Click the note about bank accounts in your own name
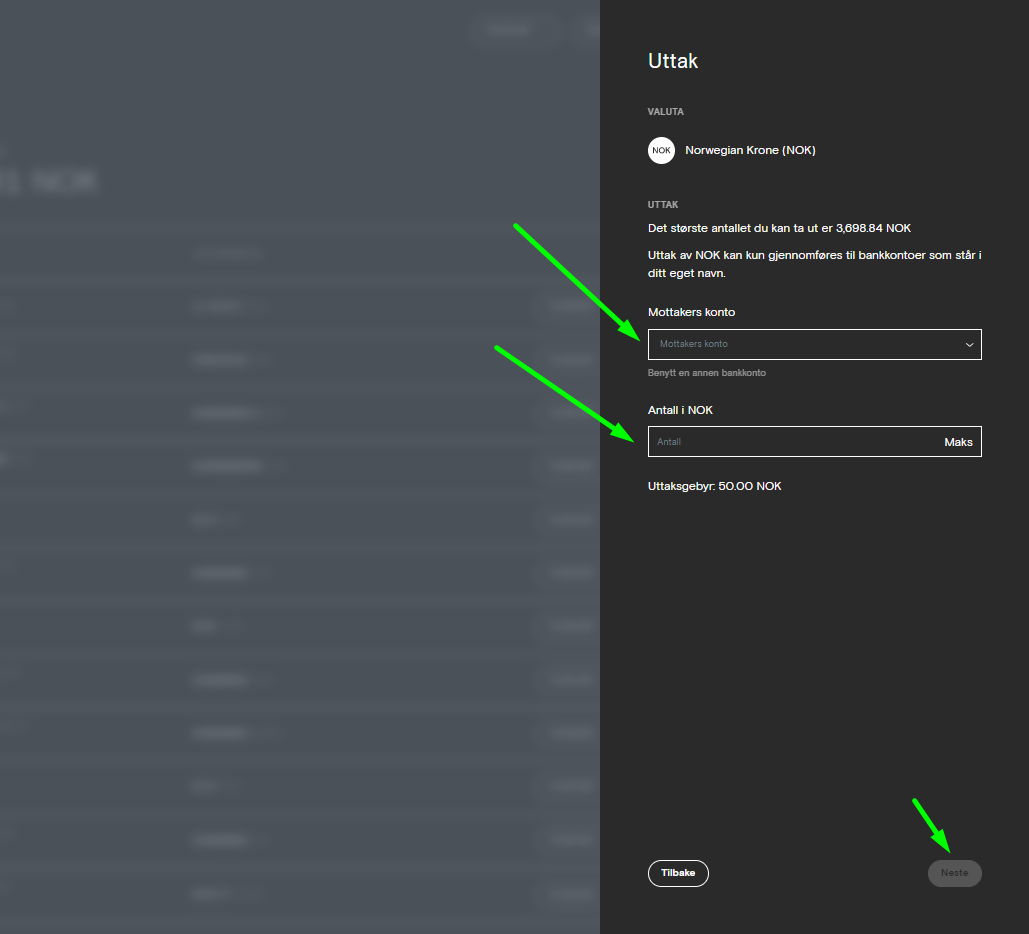 point(814,264)
